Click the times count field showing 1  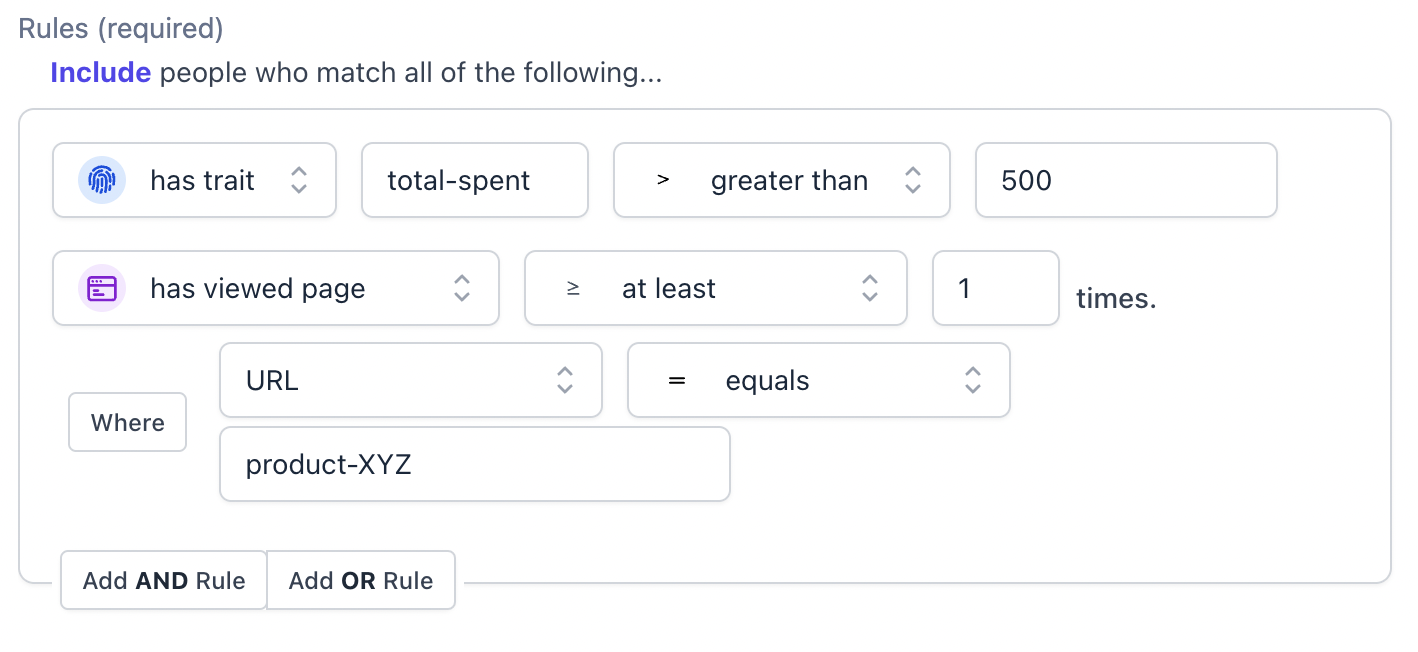pyautogui.click(x=995, y=289)
